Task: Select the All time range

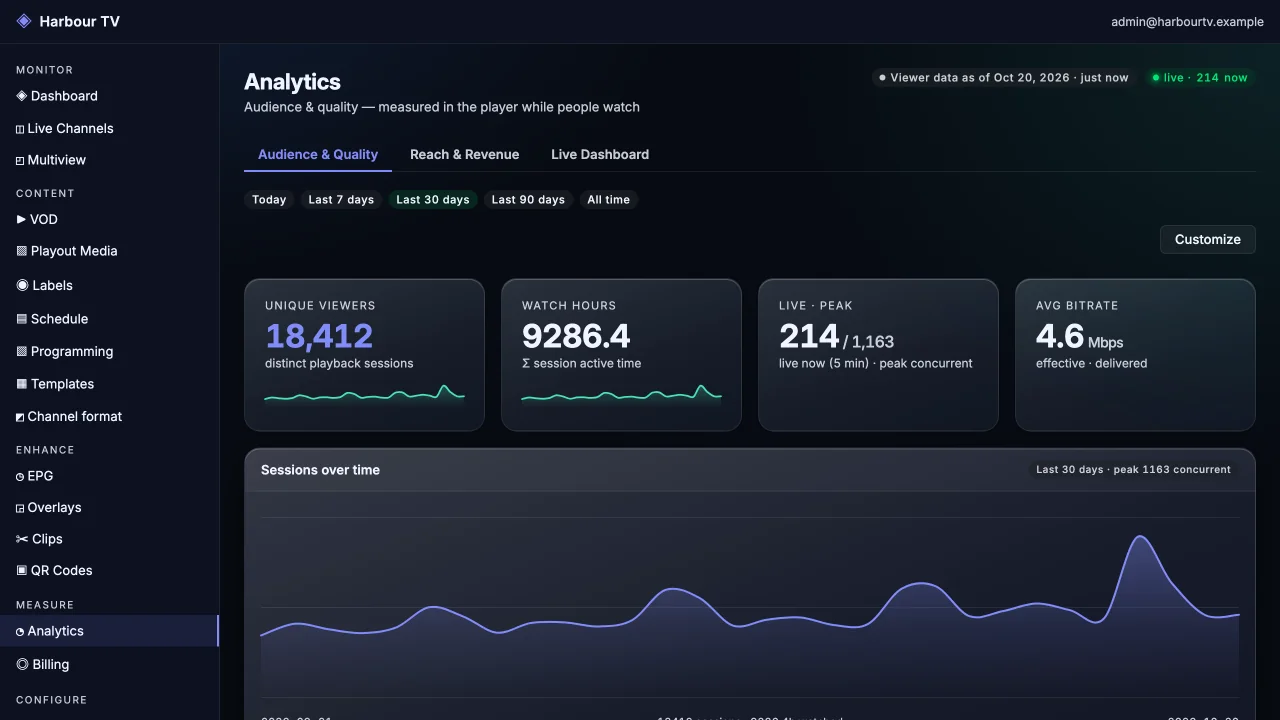Action: [609, 200]
